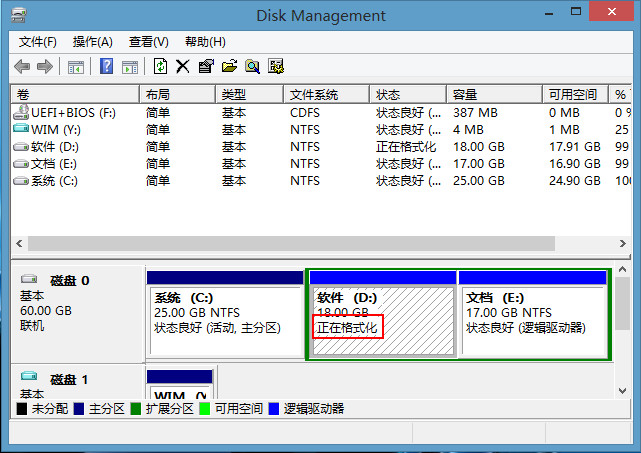Sort by the 类型 column header
This screenshot has width=641, height=453.
[249, 94]
